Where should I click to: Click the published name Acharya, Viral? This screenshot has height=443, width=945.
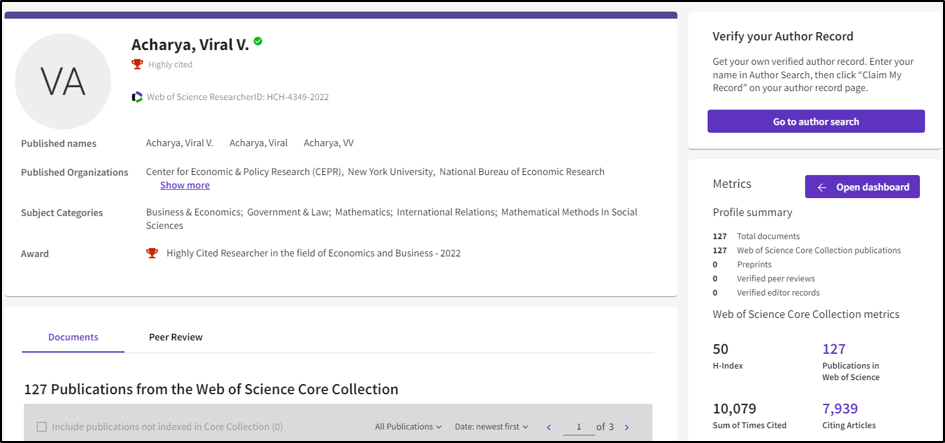point(259,143)
